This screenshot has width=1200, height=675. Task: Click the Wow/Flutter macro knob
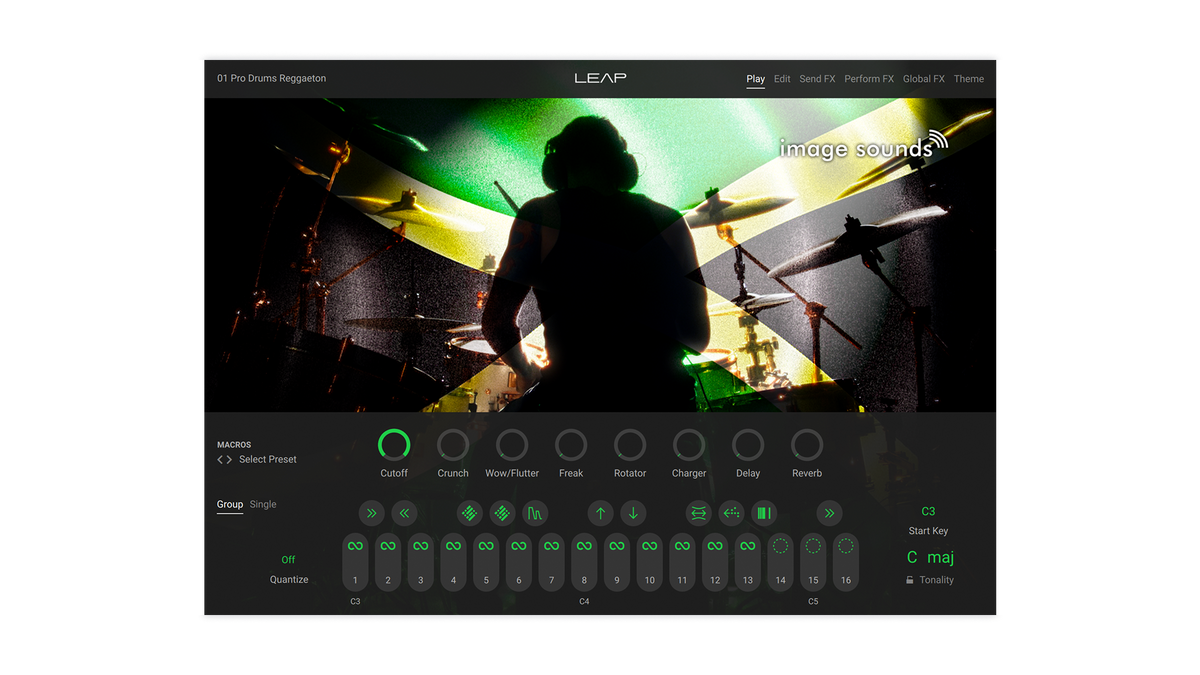tap(512, 445)
